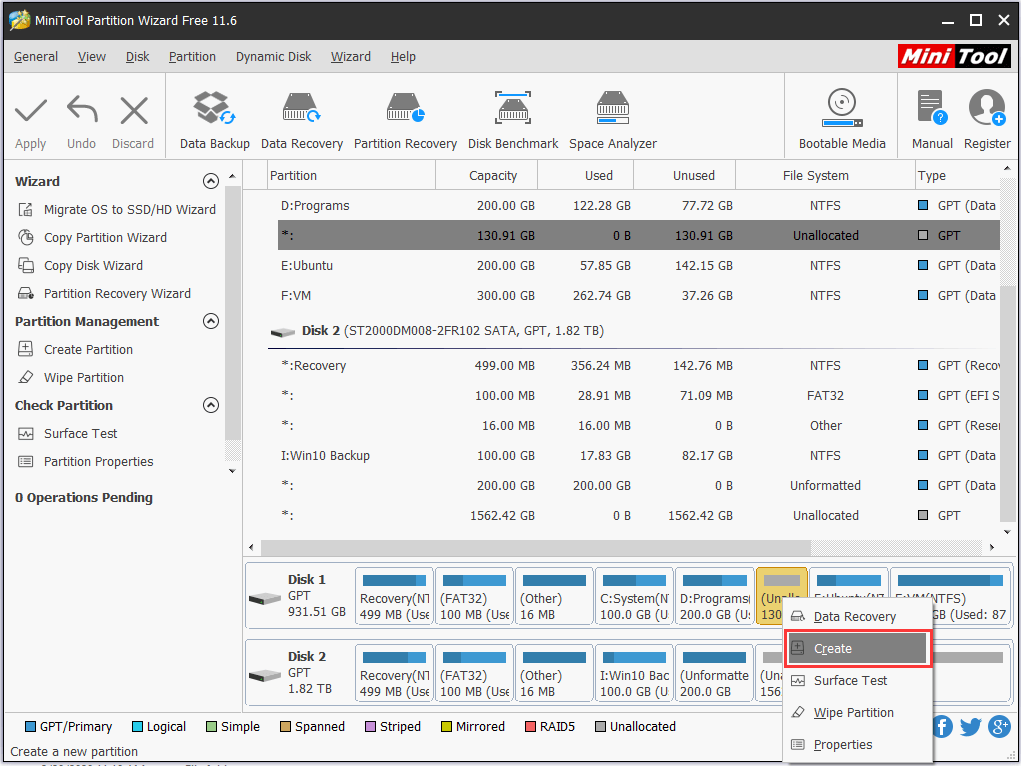Sort by the Capacity column header
This screenshot has height=766, width=1021.
(486, 176)
